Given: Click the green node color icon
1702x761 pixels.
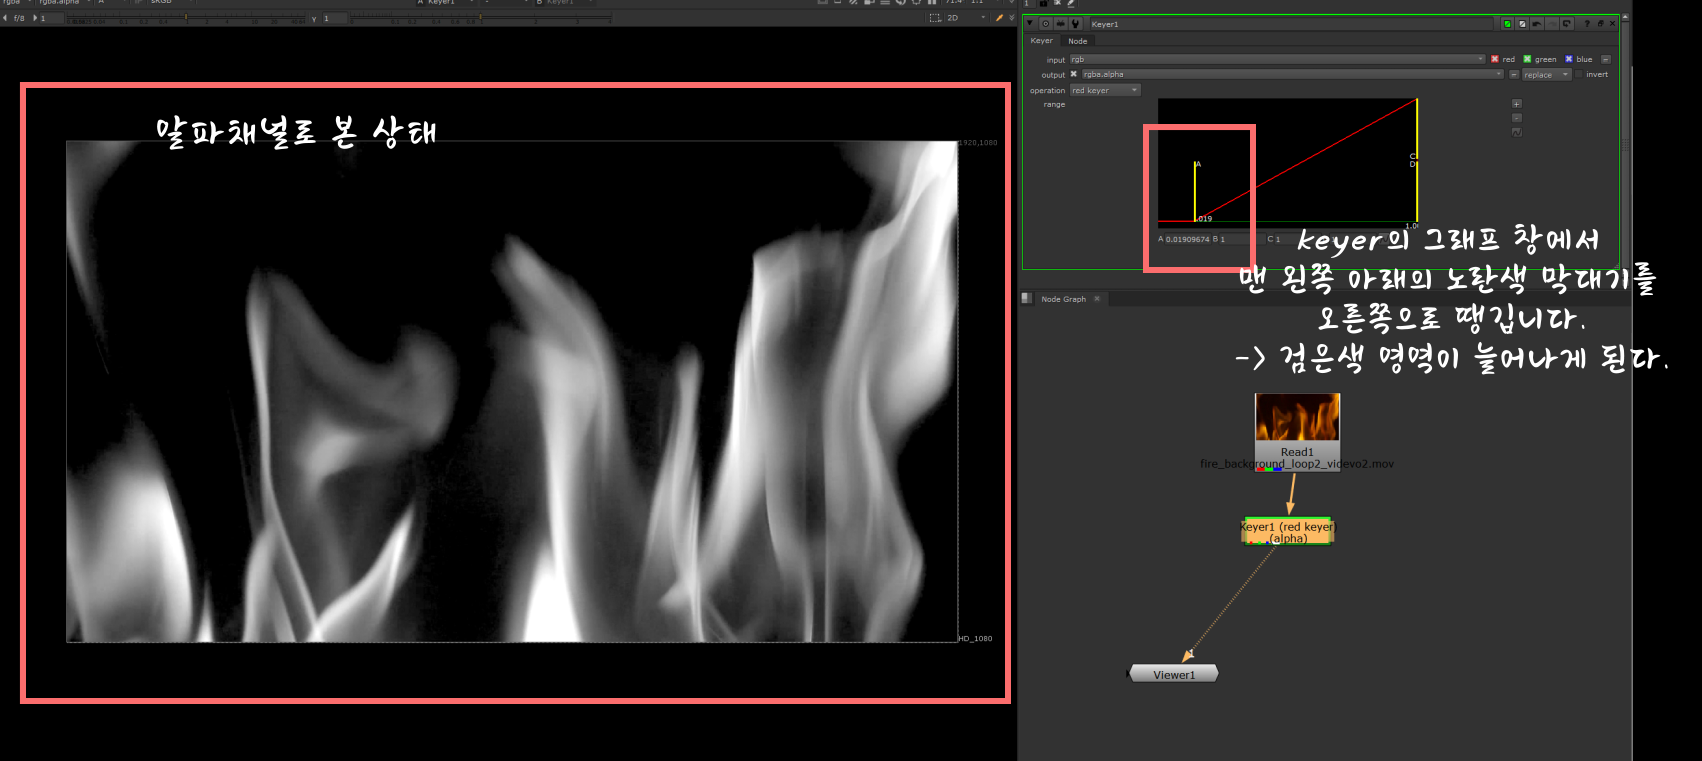Looking at the screenshot, I should 1507,24.
